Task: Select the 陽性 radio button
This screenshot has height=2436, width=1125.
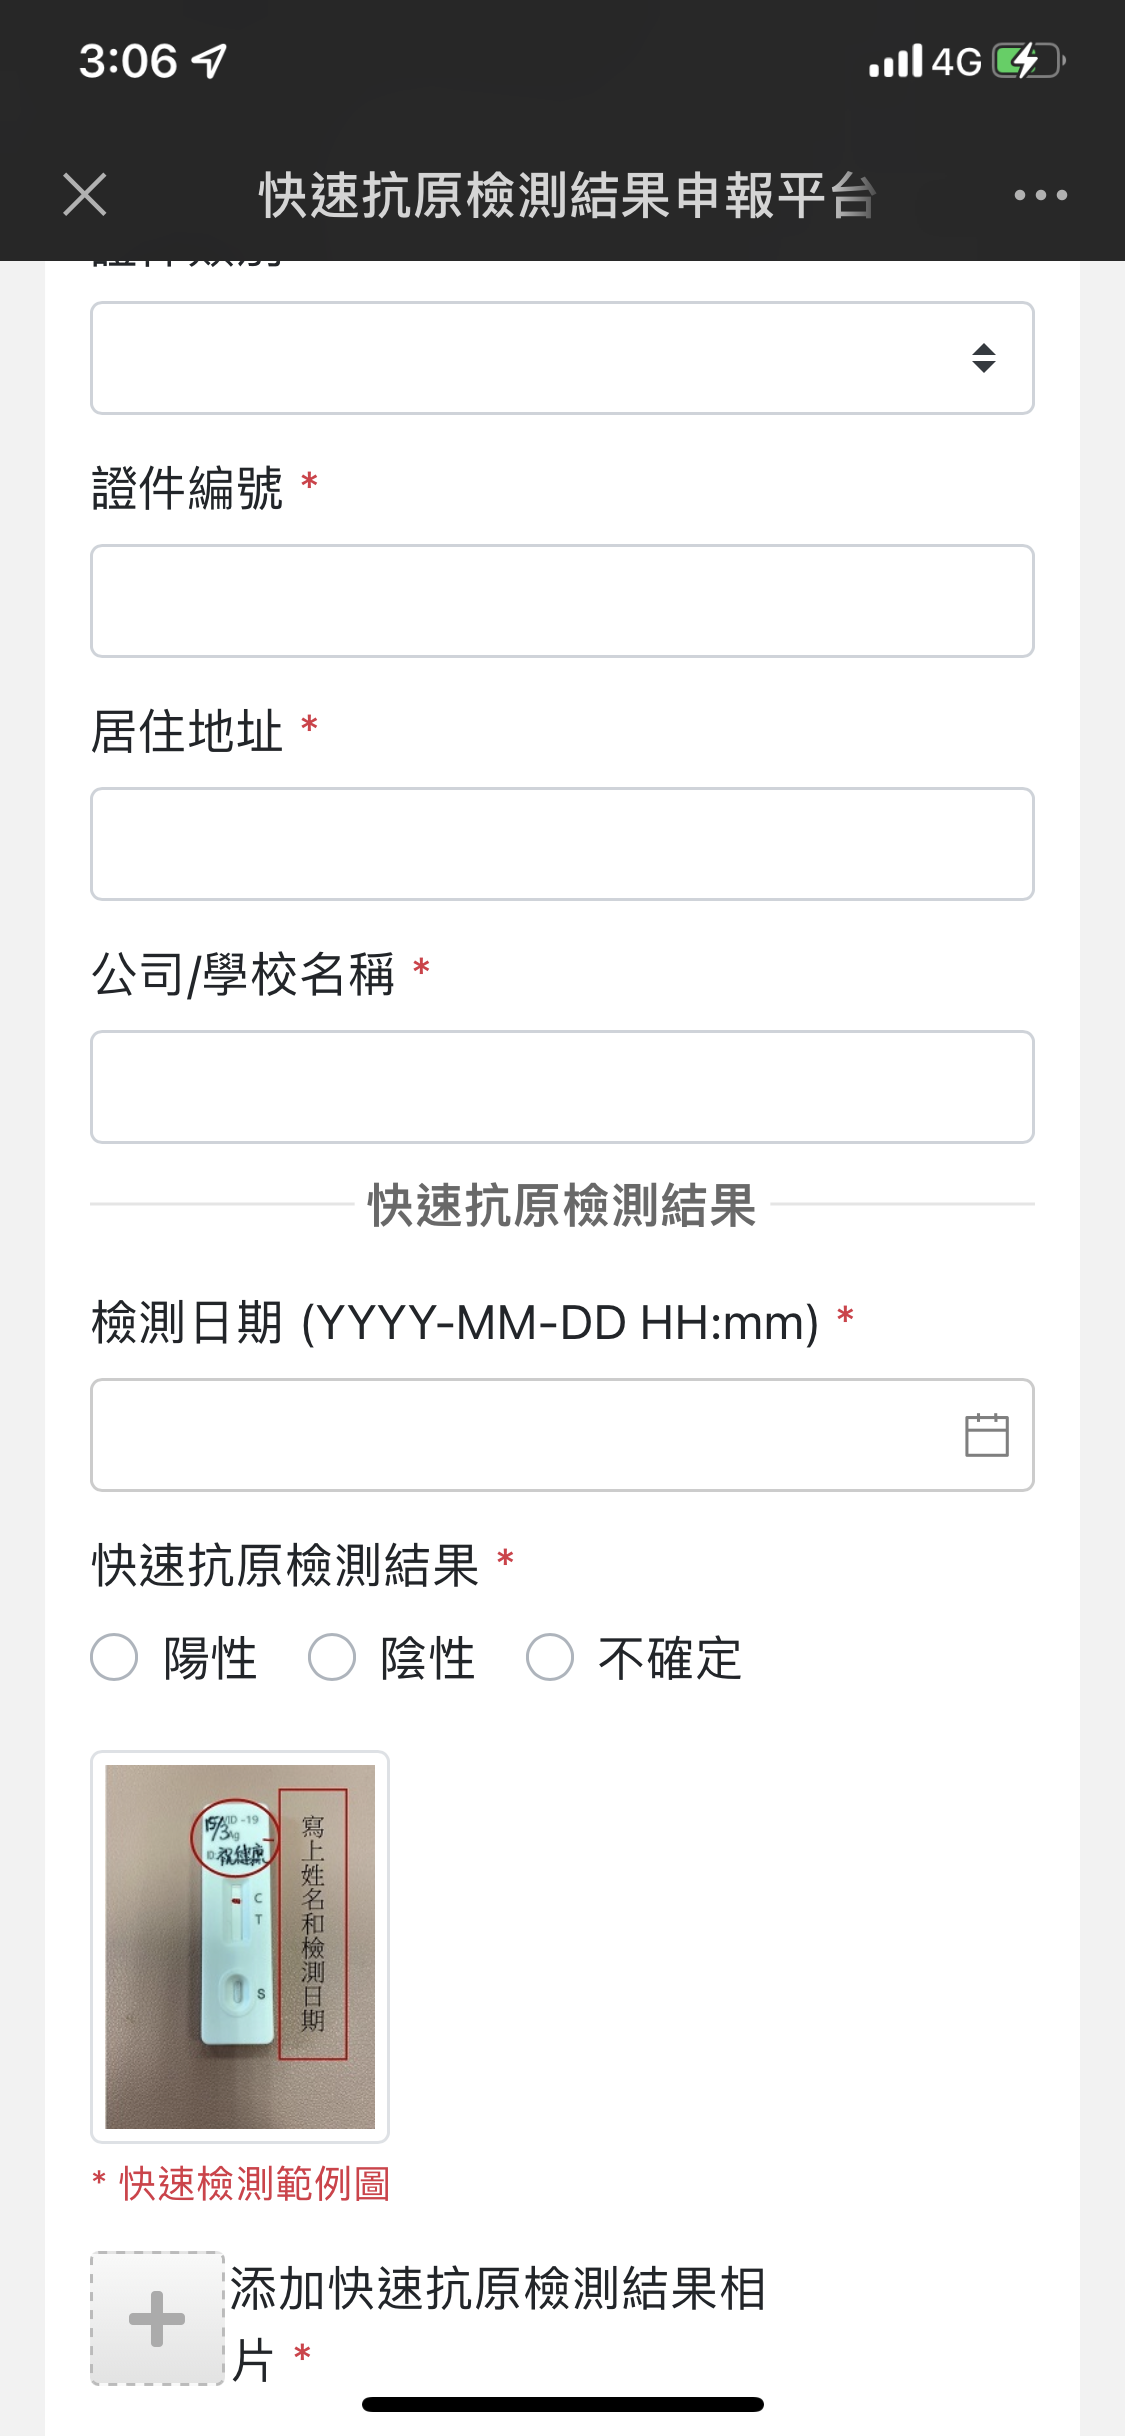Action: coord(114,1657)
